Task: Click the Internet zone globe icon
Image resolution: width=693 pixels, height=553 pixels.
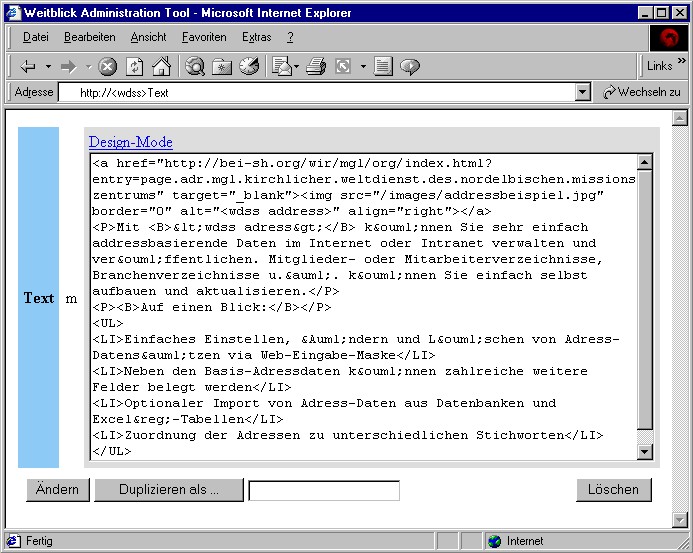Action: [x=494, y=541]
